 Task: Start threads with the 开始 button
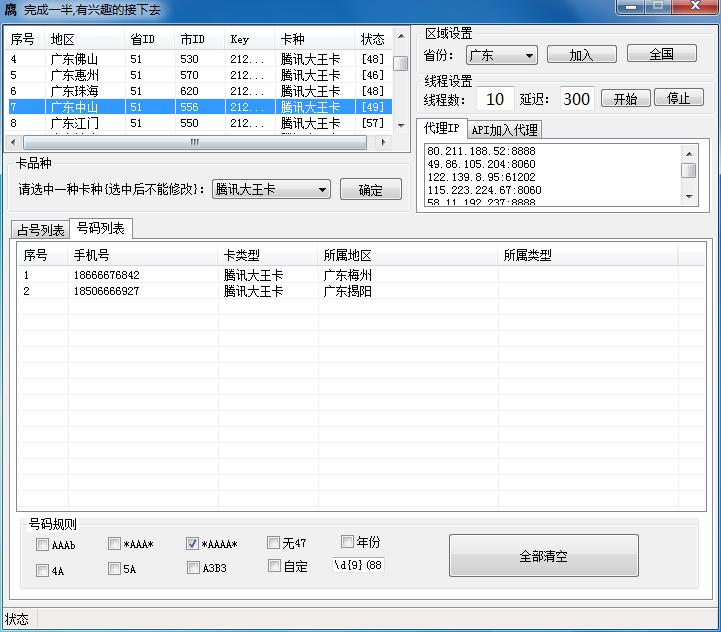pyautogui.click(x=625, y=98)
